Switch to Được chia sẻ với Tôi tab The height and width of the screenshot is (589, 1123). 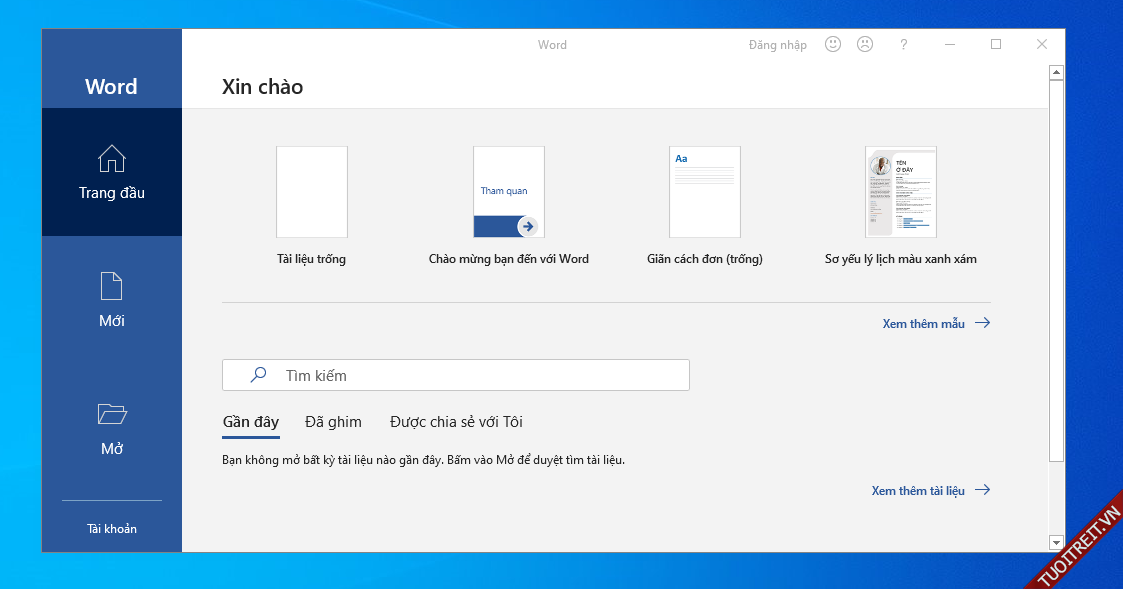click(x=456, y=422)
